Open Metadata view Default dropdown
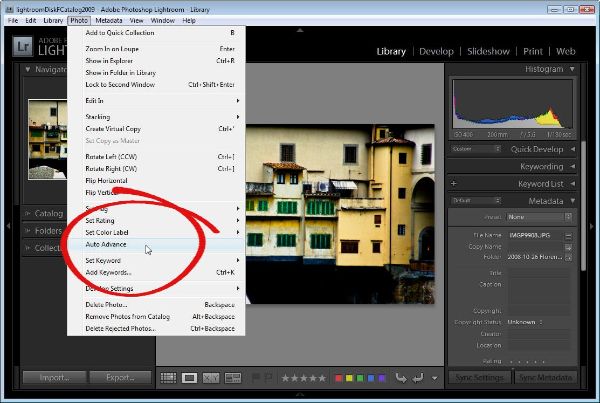The width and height of the screenshot is (600, 403). [476, 201]
